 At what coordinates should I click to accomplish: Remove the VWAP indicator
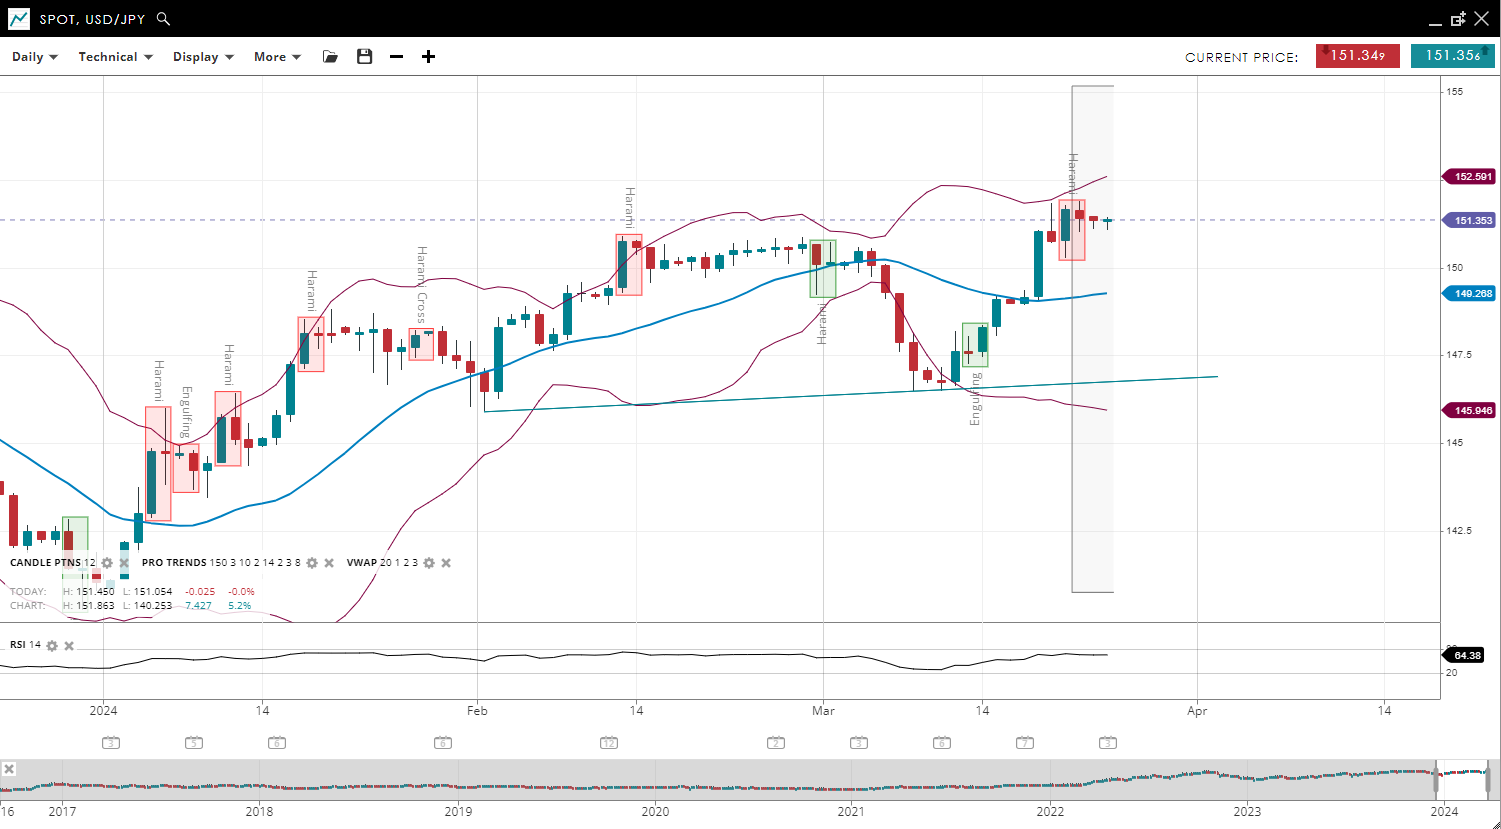[446, 563]
